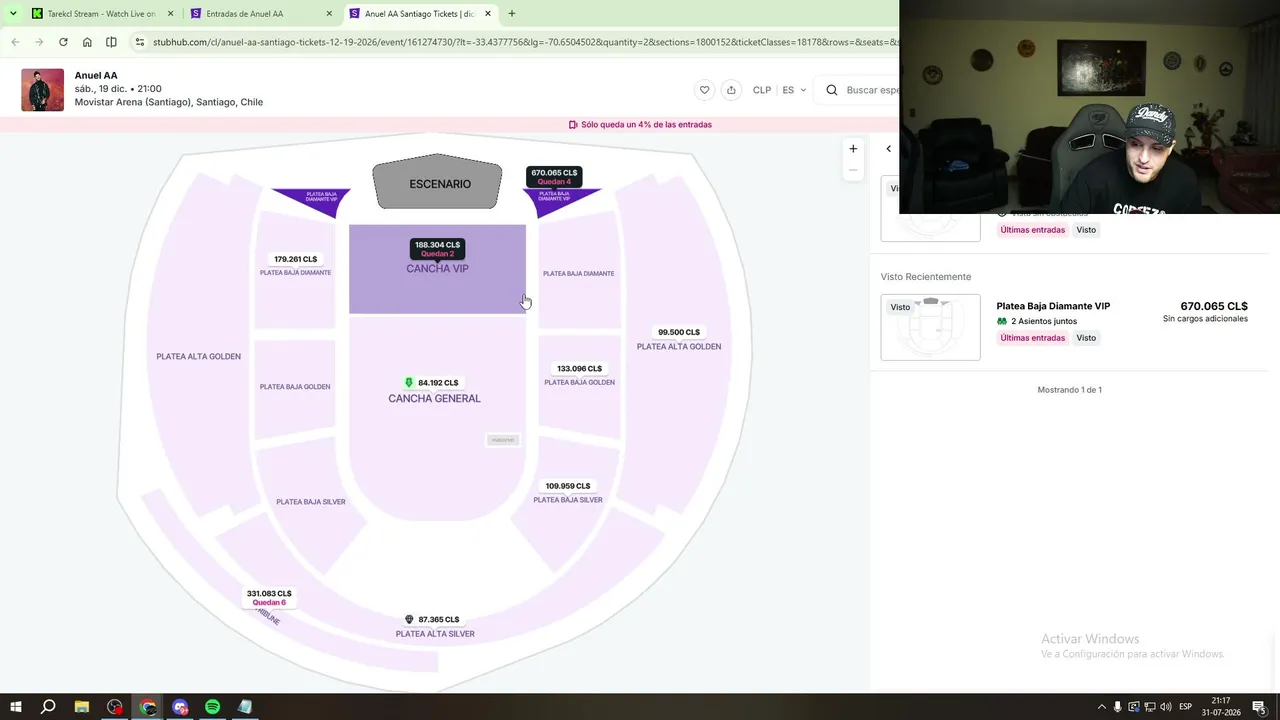1280x720 pixels.
Task: Click the Sólo queda un 4% banner
Action: coord(640,125)
